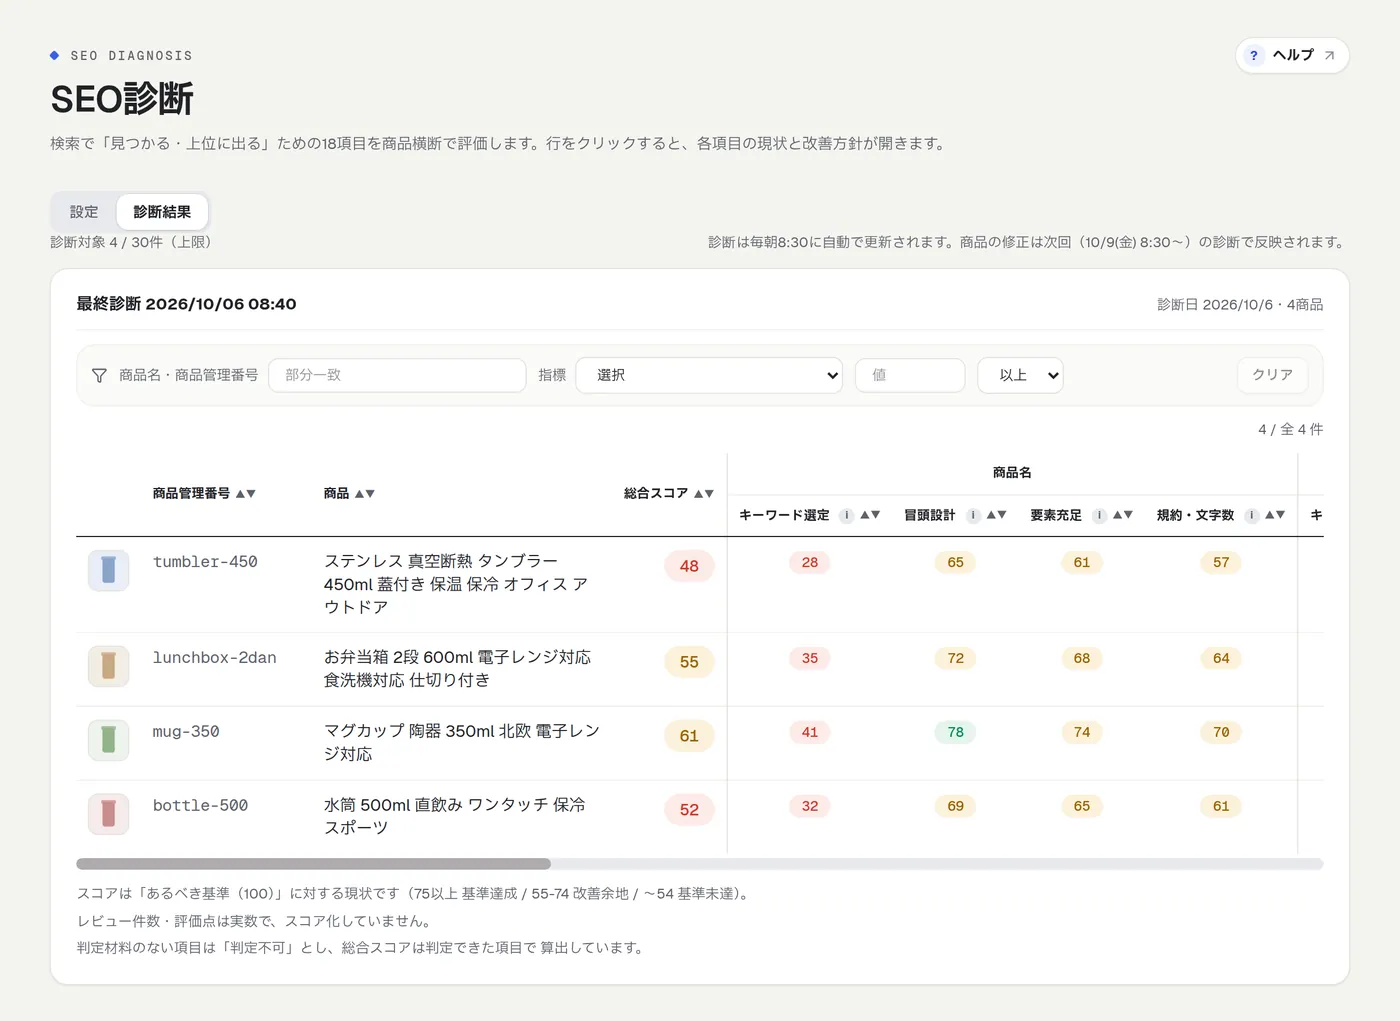This screenshot has width=1400, height=1021.
Task: Click the クリア filter button
Action: 1272,375
